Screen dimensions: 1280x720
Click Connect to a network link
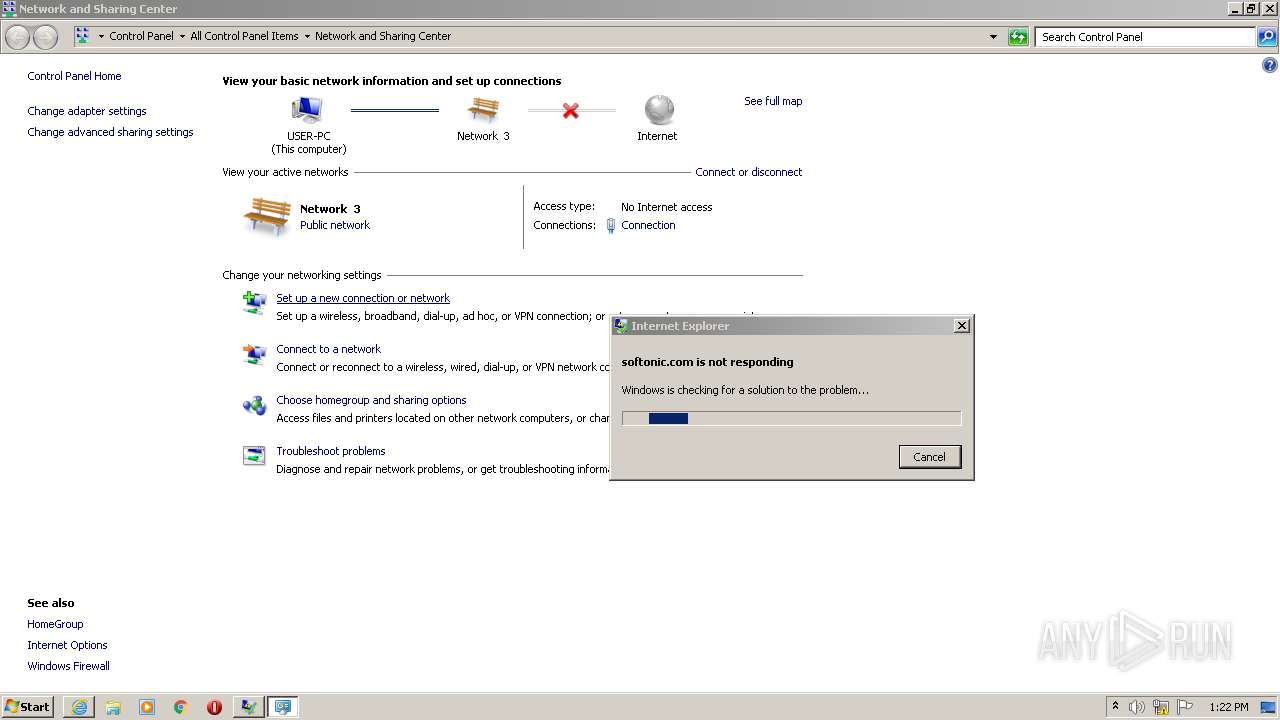[x=328, y=349]
